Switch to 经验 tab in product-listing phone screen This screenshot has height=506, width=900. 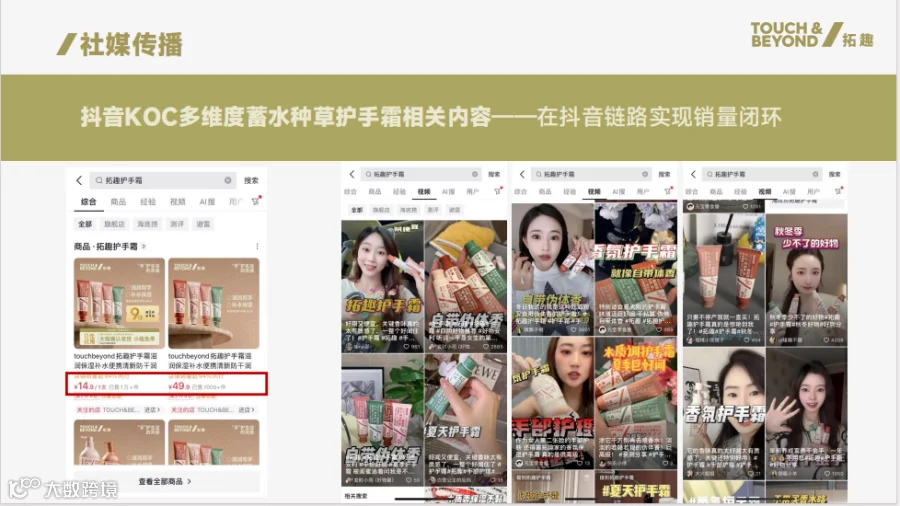tap(148, 201)
